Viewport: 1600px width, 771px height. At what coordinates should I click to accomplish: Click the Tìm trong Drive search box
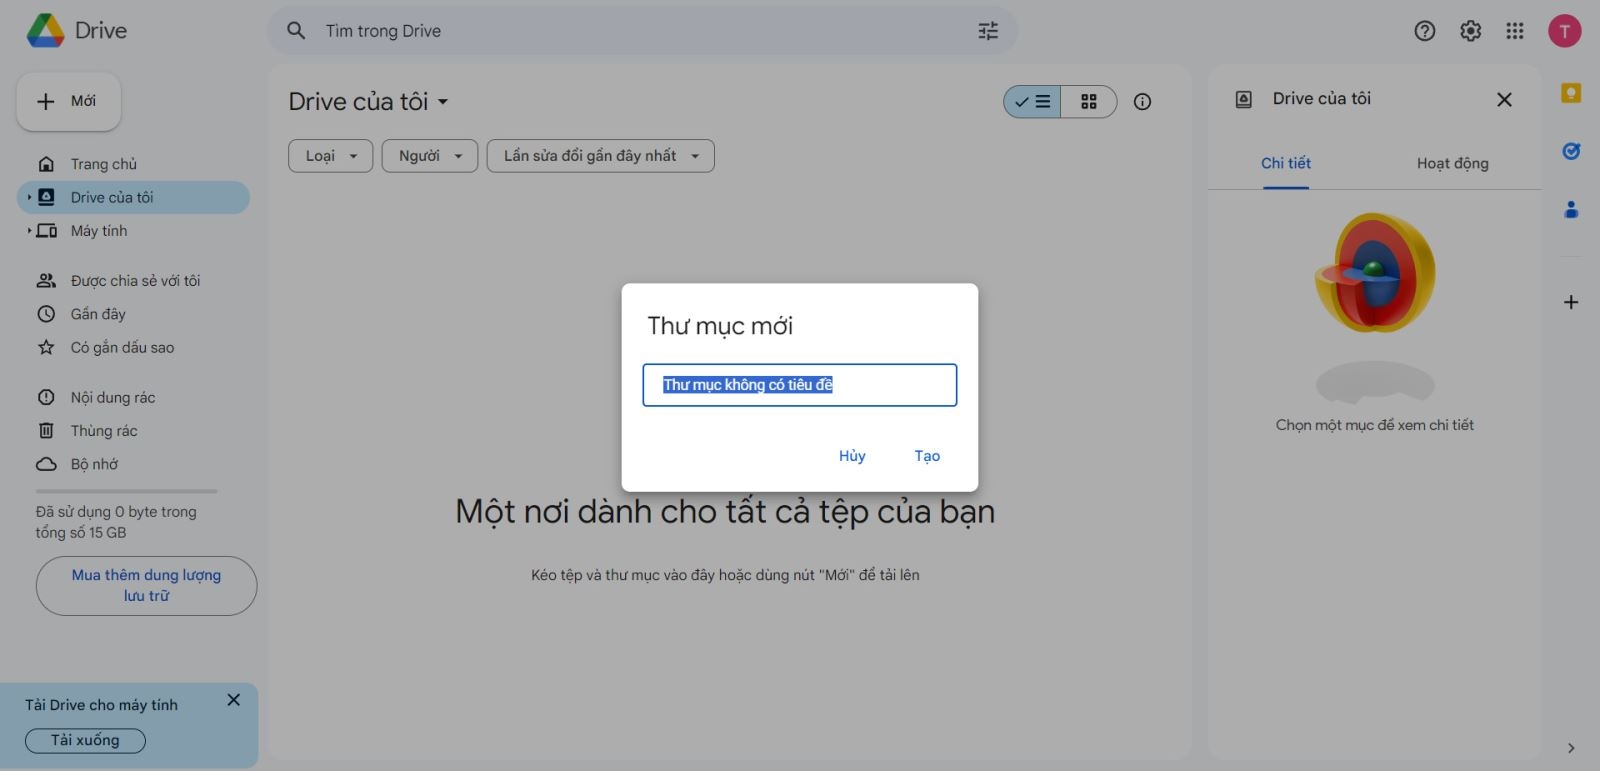click(x=642, y=31)
